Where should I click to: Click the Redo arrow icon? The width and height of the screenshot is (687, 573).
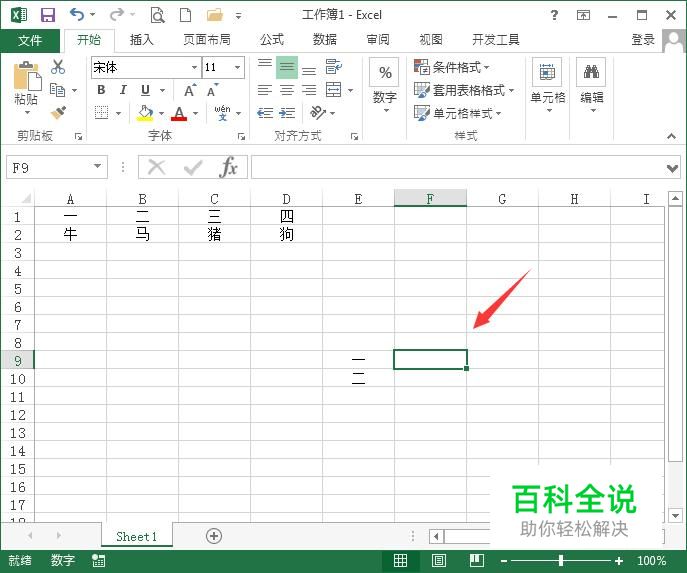pos(117,15)
